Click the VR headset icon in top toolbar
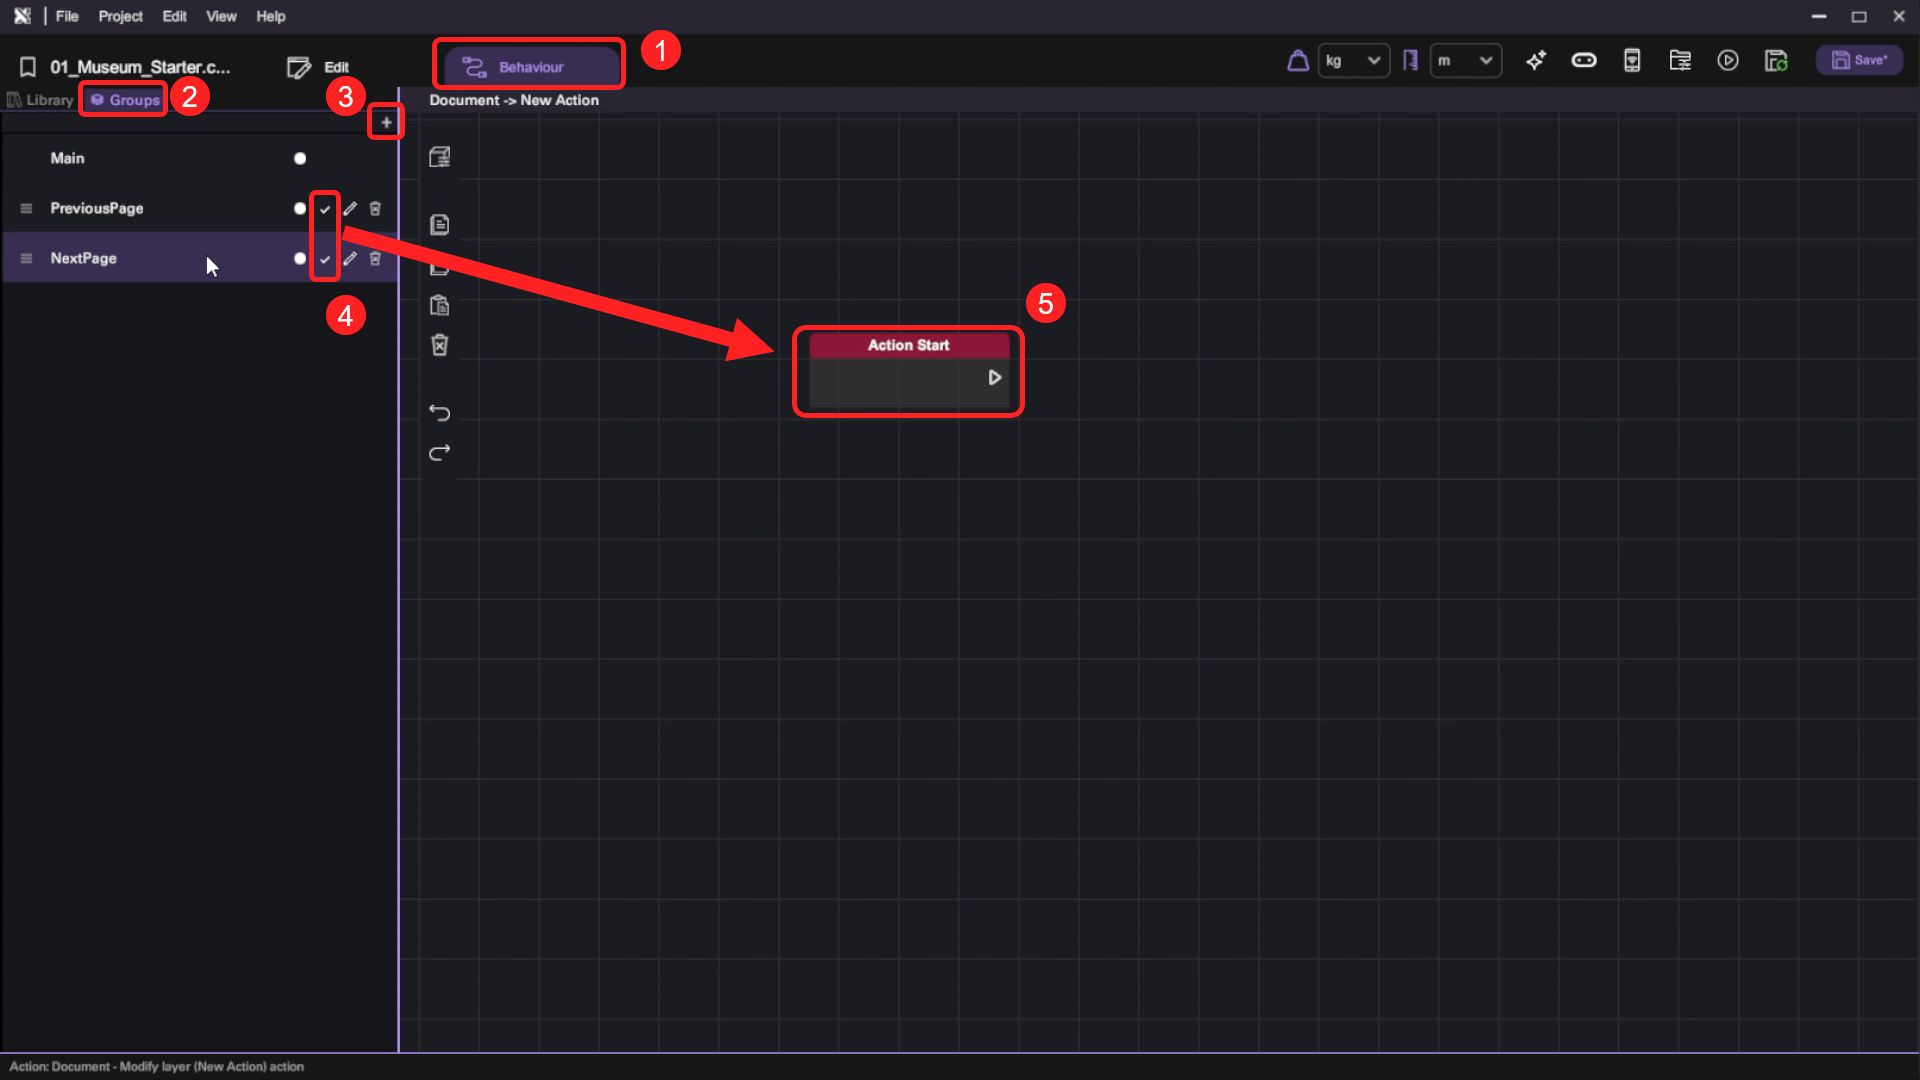The height and width of the screenshot is (1080, 1920). [x=1584, y=61]
